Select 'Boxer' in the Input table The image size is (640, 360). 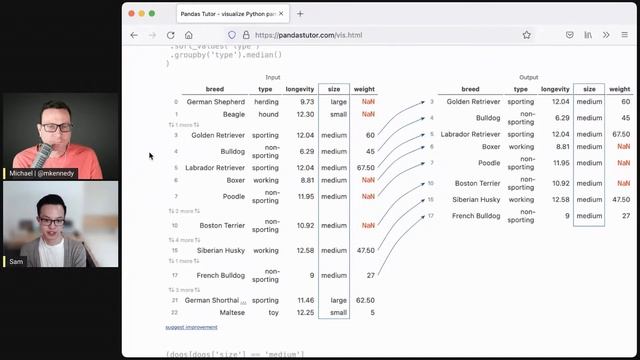coord(236,180)
